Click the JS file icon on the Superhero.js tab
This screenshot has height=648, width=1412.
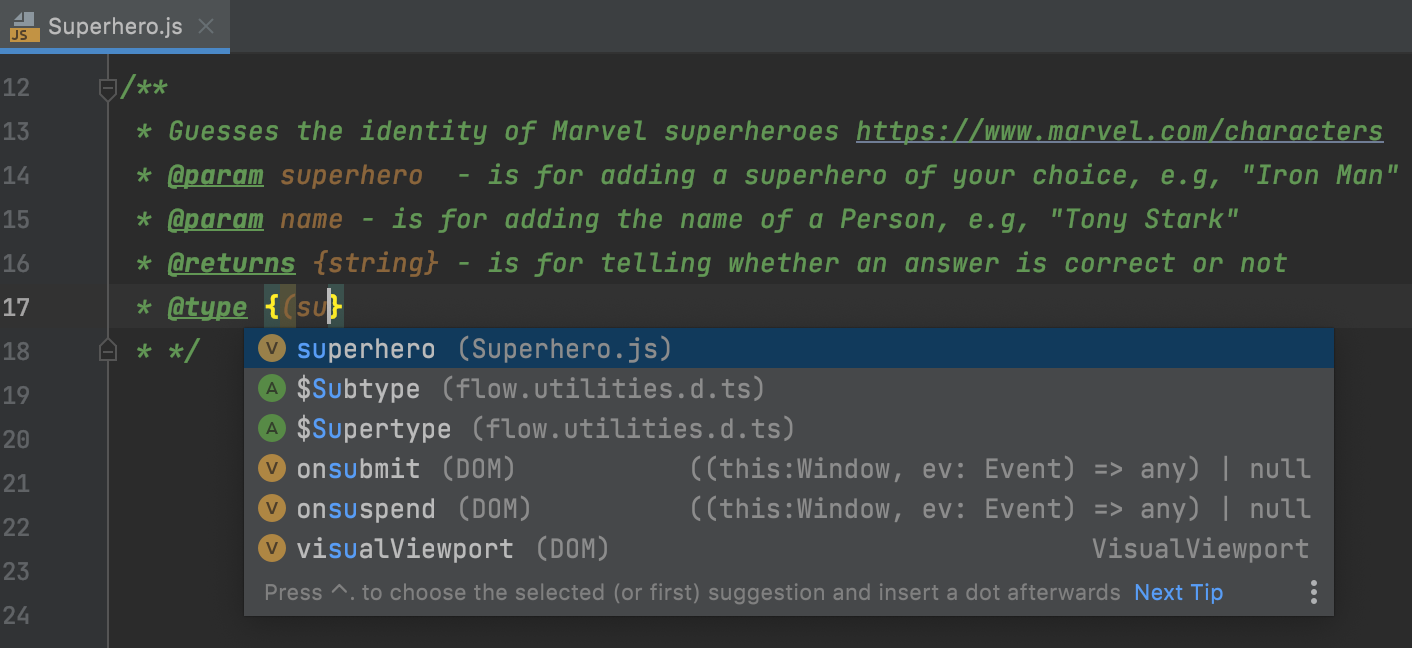coord(24,27)
